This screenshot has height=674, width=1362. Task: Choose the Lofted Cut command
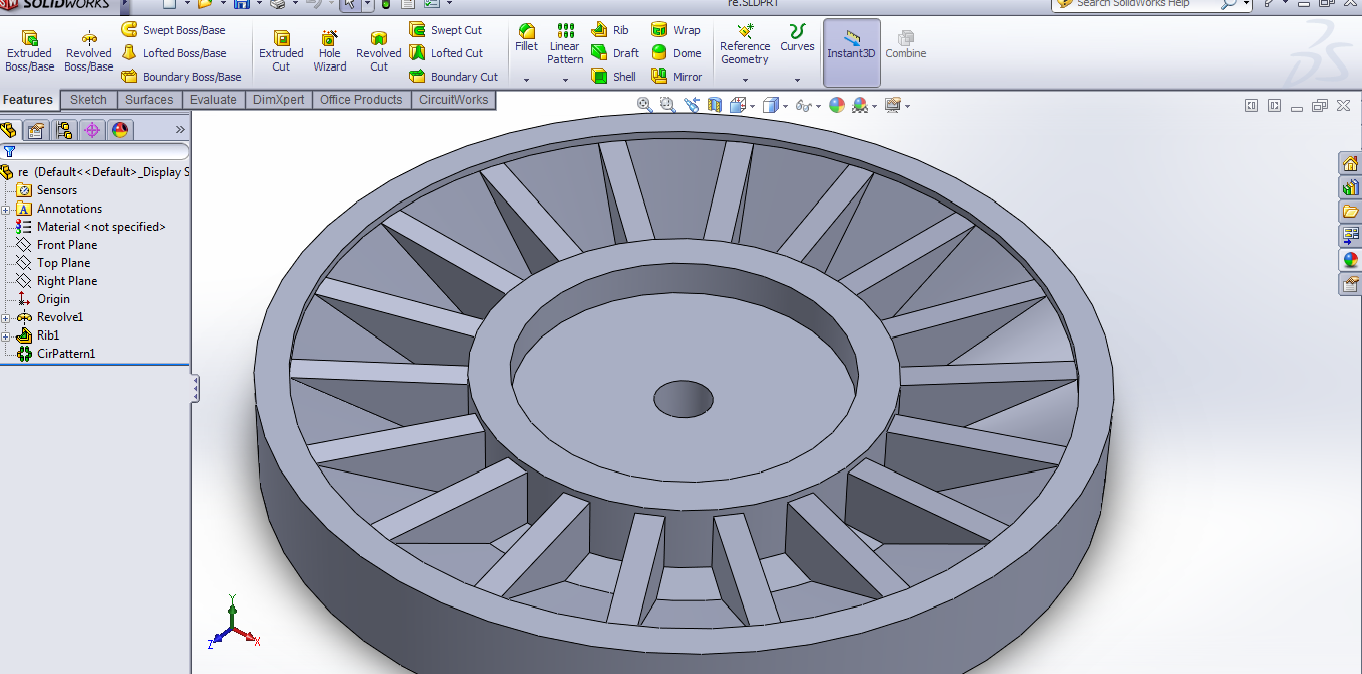coord(446,53)
